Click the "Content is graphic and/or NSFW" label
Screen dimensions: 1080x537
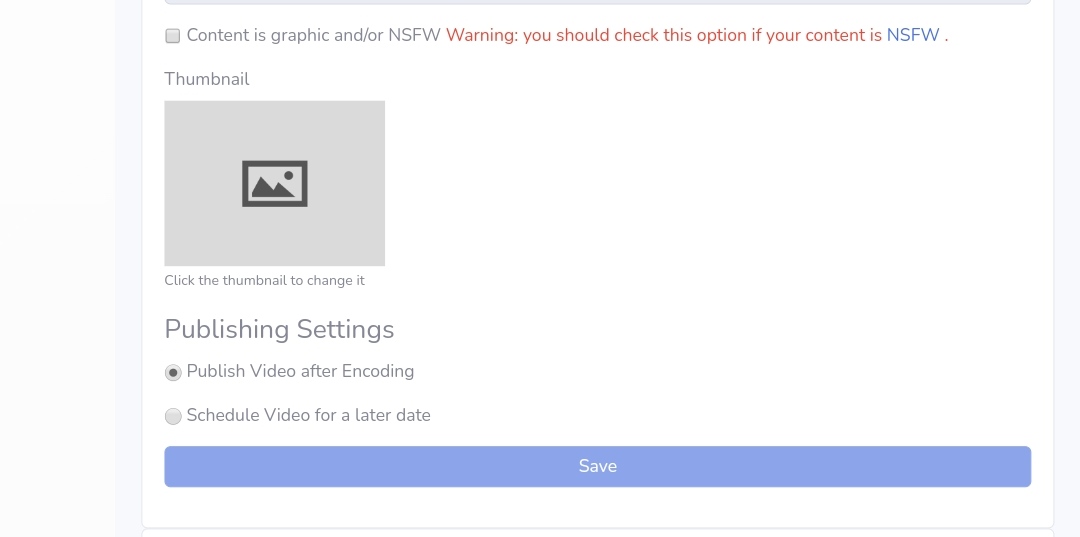click(x=313, y=35)
